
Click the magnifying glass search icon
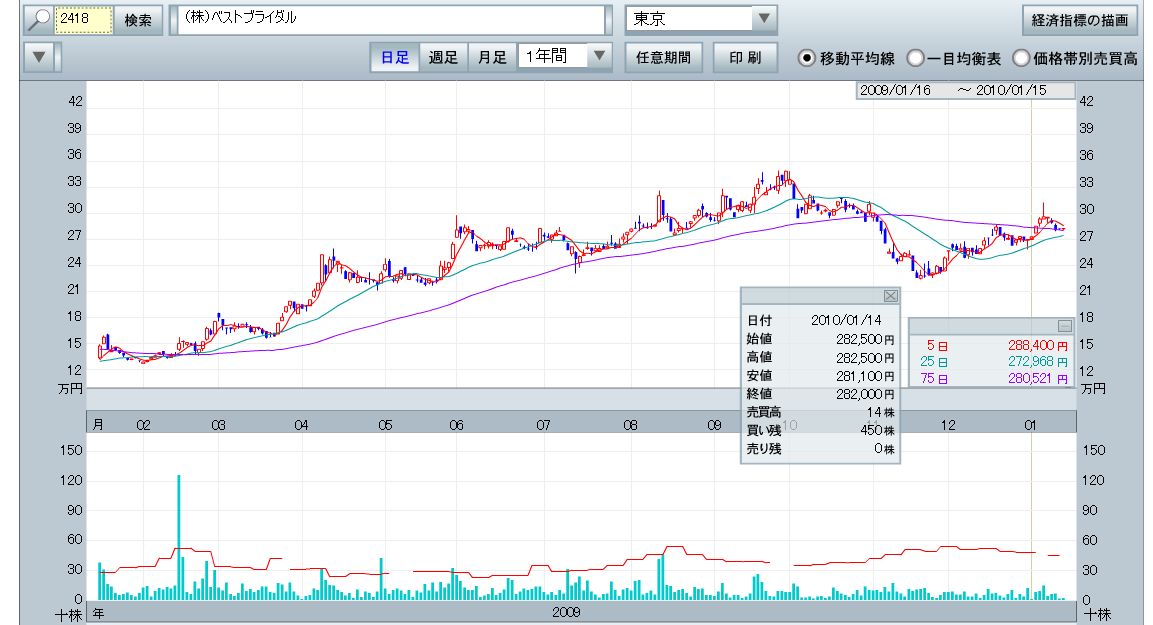pos(39,20)
